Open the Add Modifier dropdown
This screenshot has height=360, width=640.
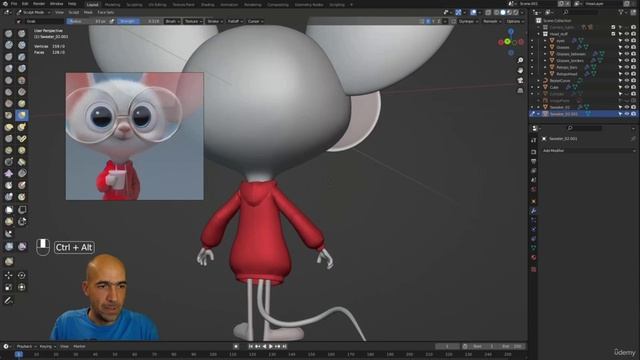(588, 151)
